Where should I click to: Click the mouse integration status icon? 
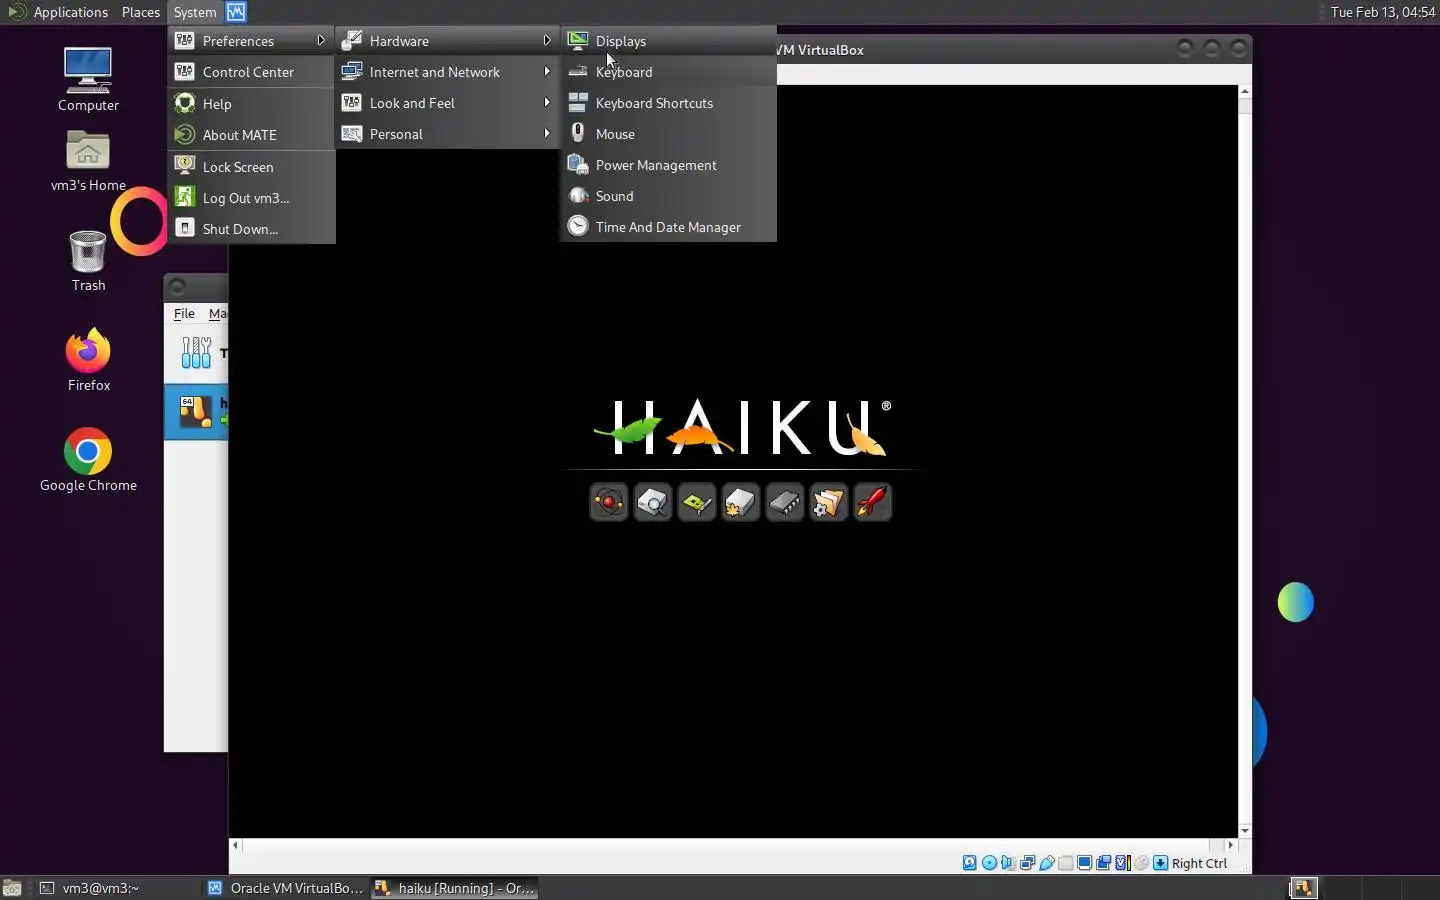(1141, 863)
